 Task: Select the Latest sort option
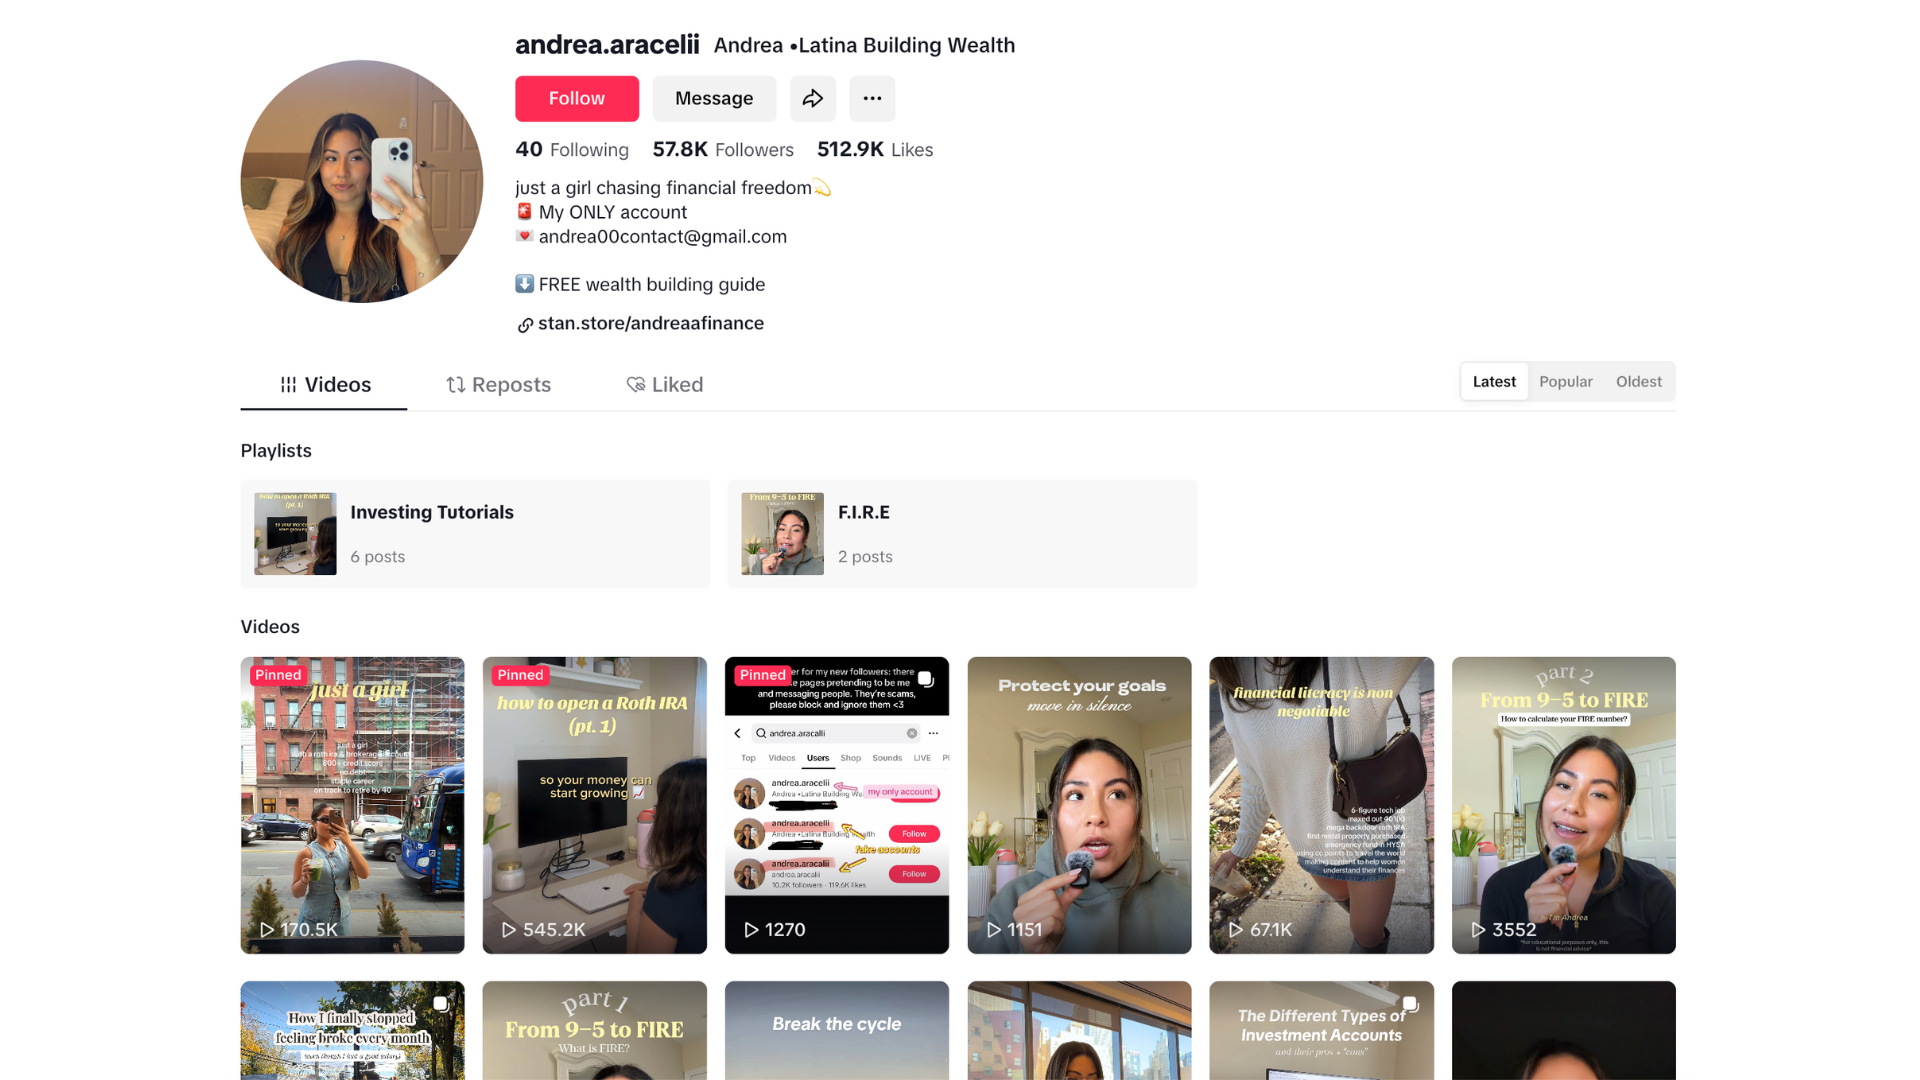1494,381
